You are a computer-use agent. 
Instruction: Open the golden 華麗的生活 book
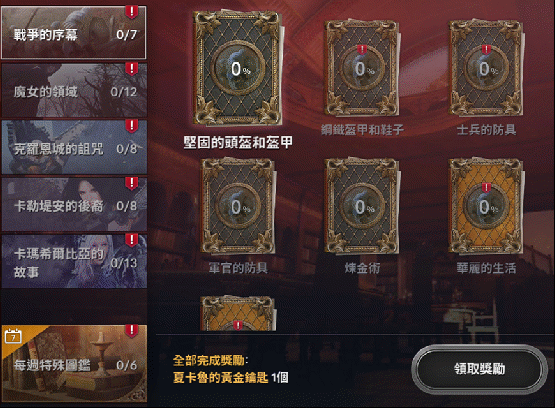[x=486, y=206]
